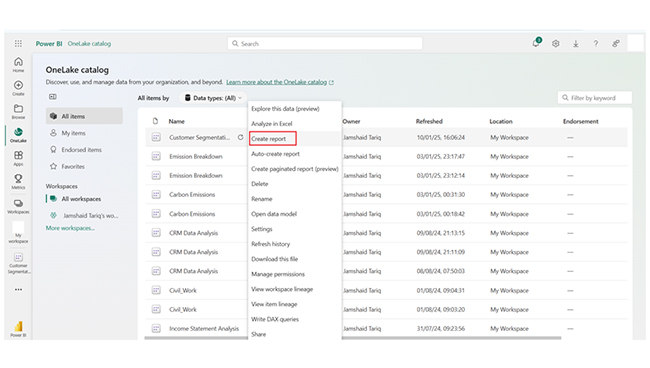This screenshot has height=368, width=650.
Task: Open Income Statement Analysis item
Action: [204, 329]
